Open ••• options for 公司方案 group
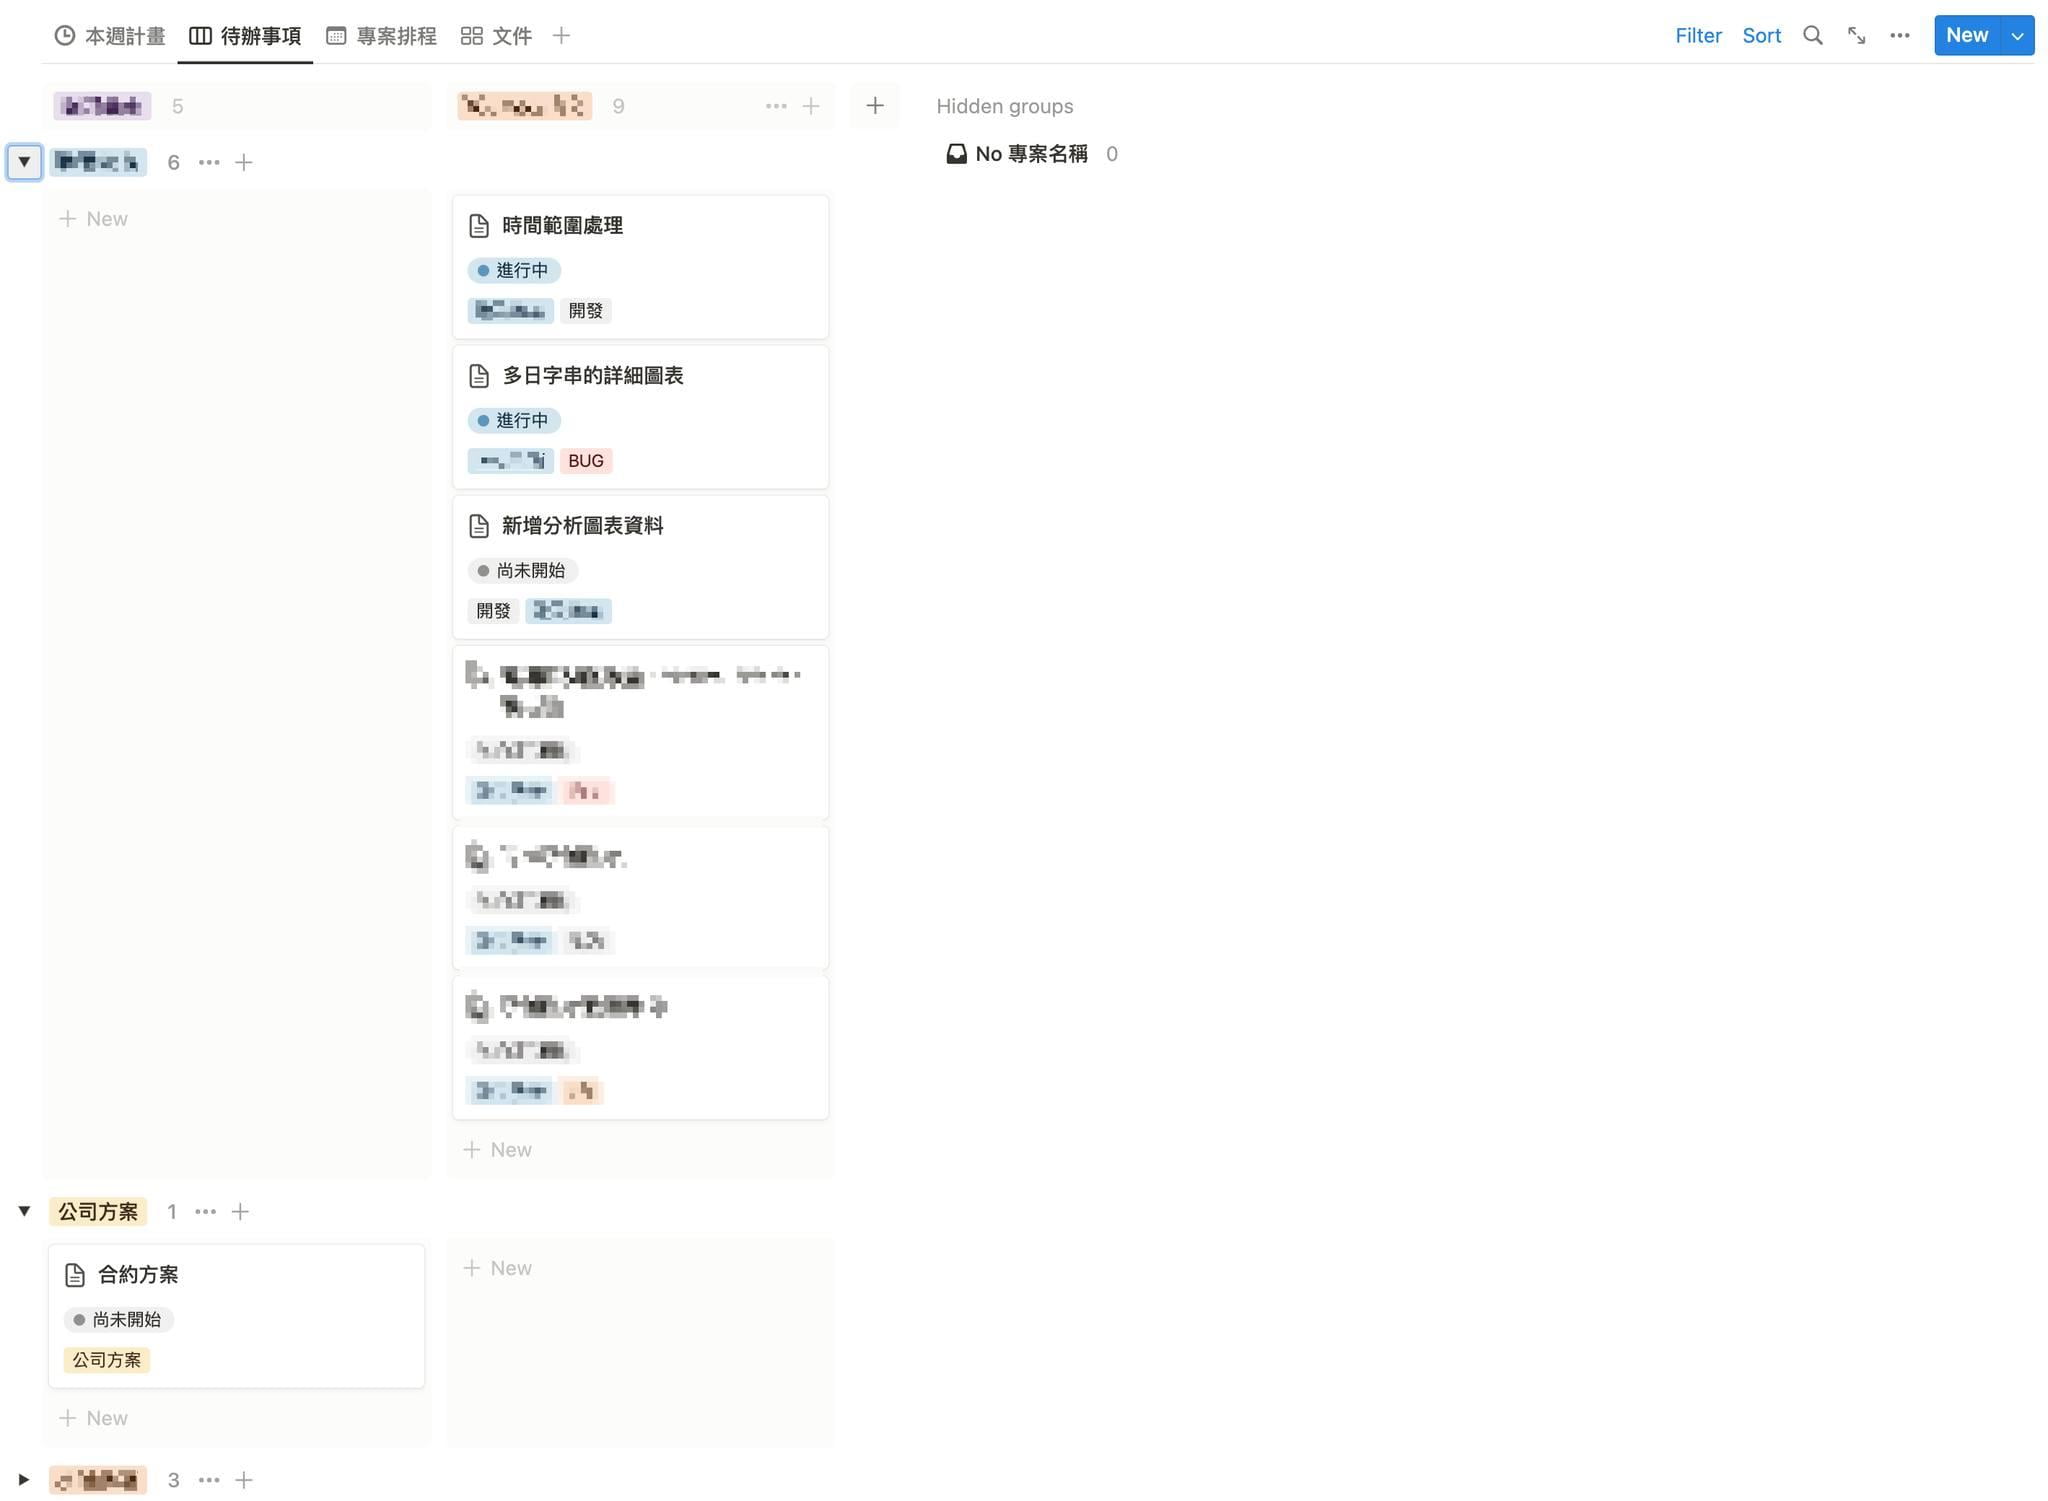 (x=206, y=1211)
